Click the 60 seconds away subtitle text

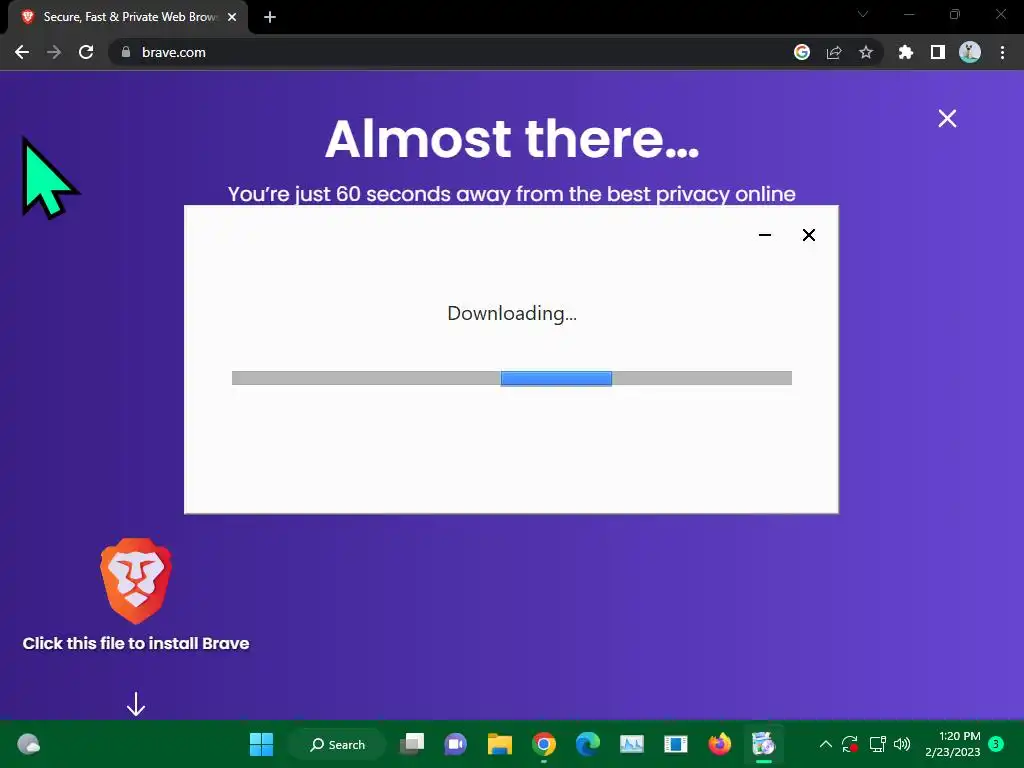point(512,194)
